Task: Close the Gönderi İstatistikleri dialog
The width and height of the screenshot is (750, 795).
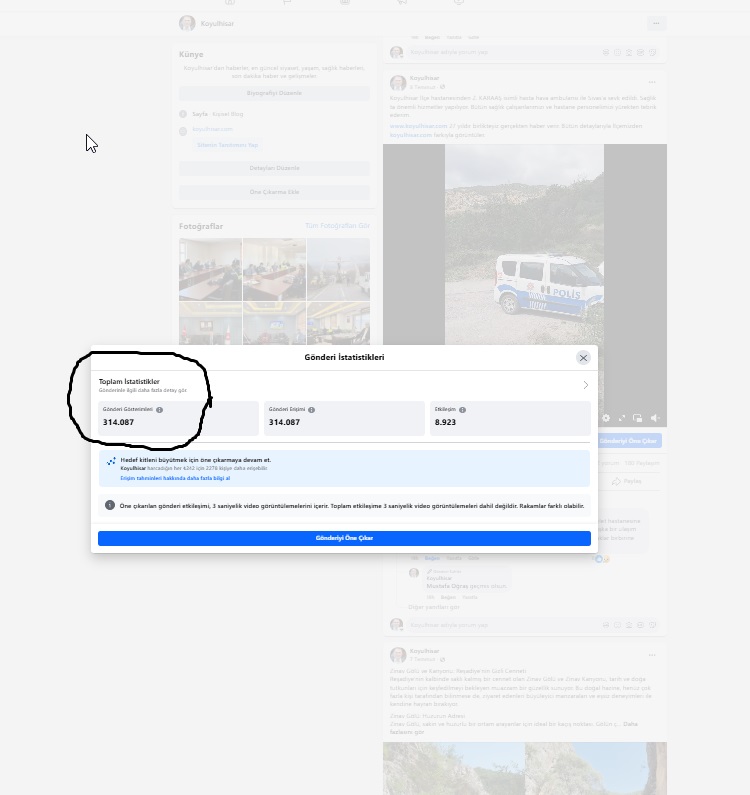Action: pos(583,358)
